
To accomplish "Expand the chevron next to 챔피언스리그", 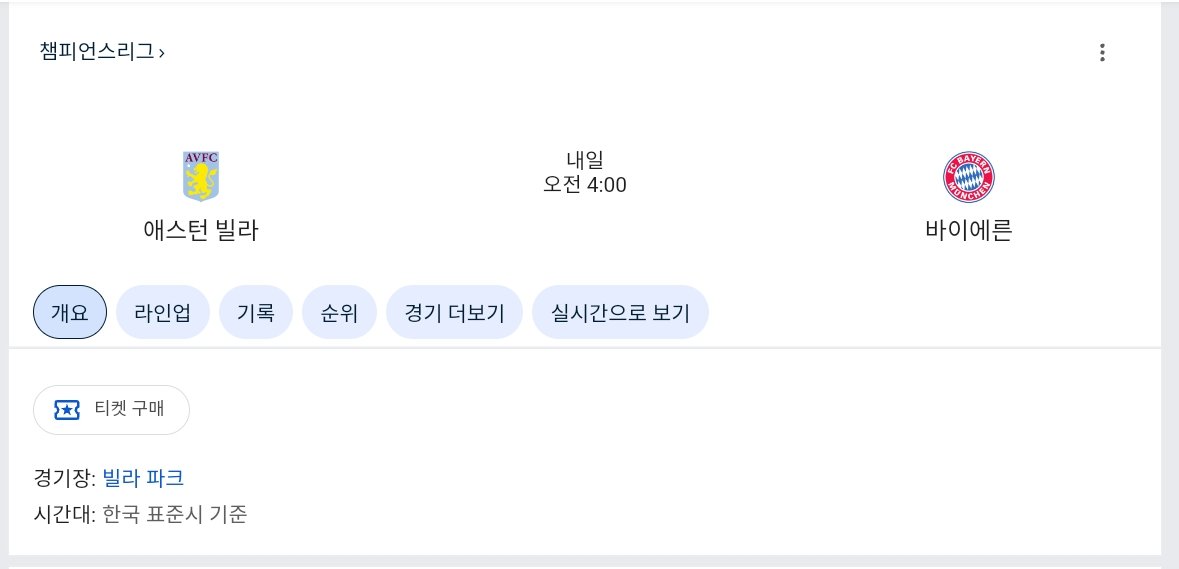I will pyautogui.click(x=162, y=52).
